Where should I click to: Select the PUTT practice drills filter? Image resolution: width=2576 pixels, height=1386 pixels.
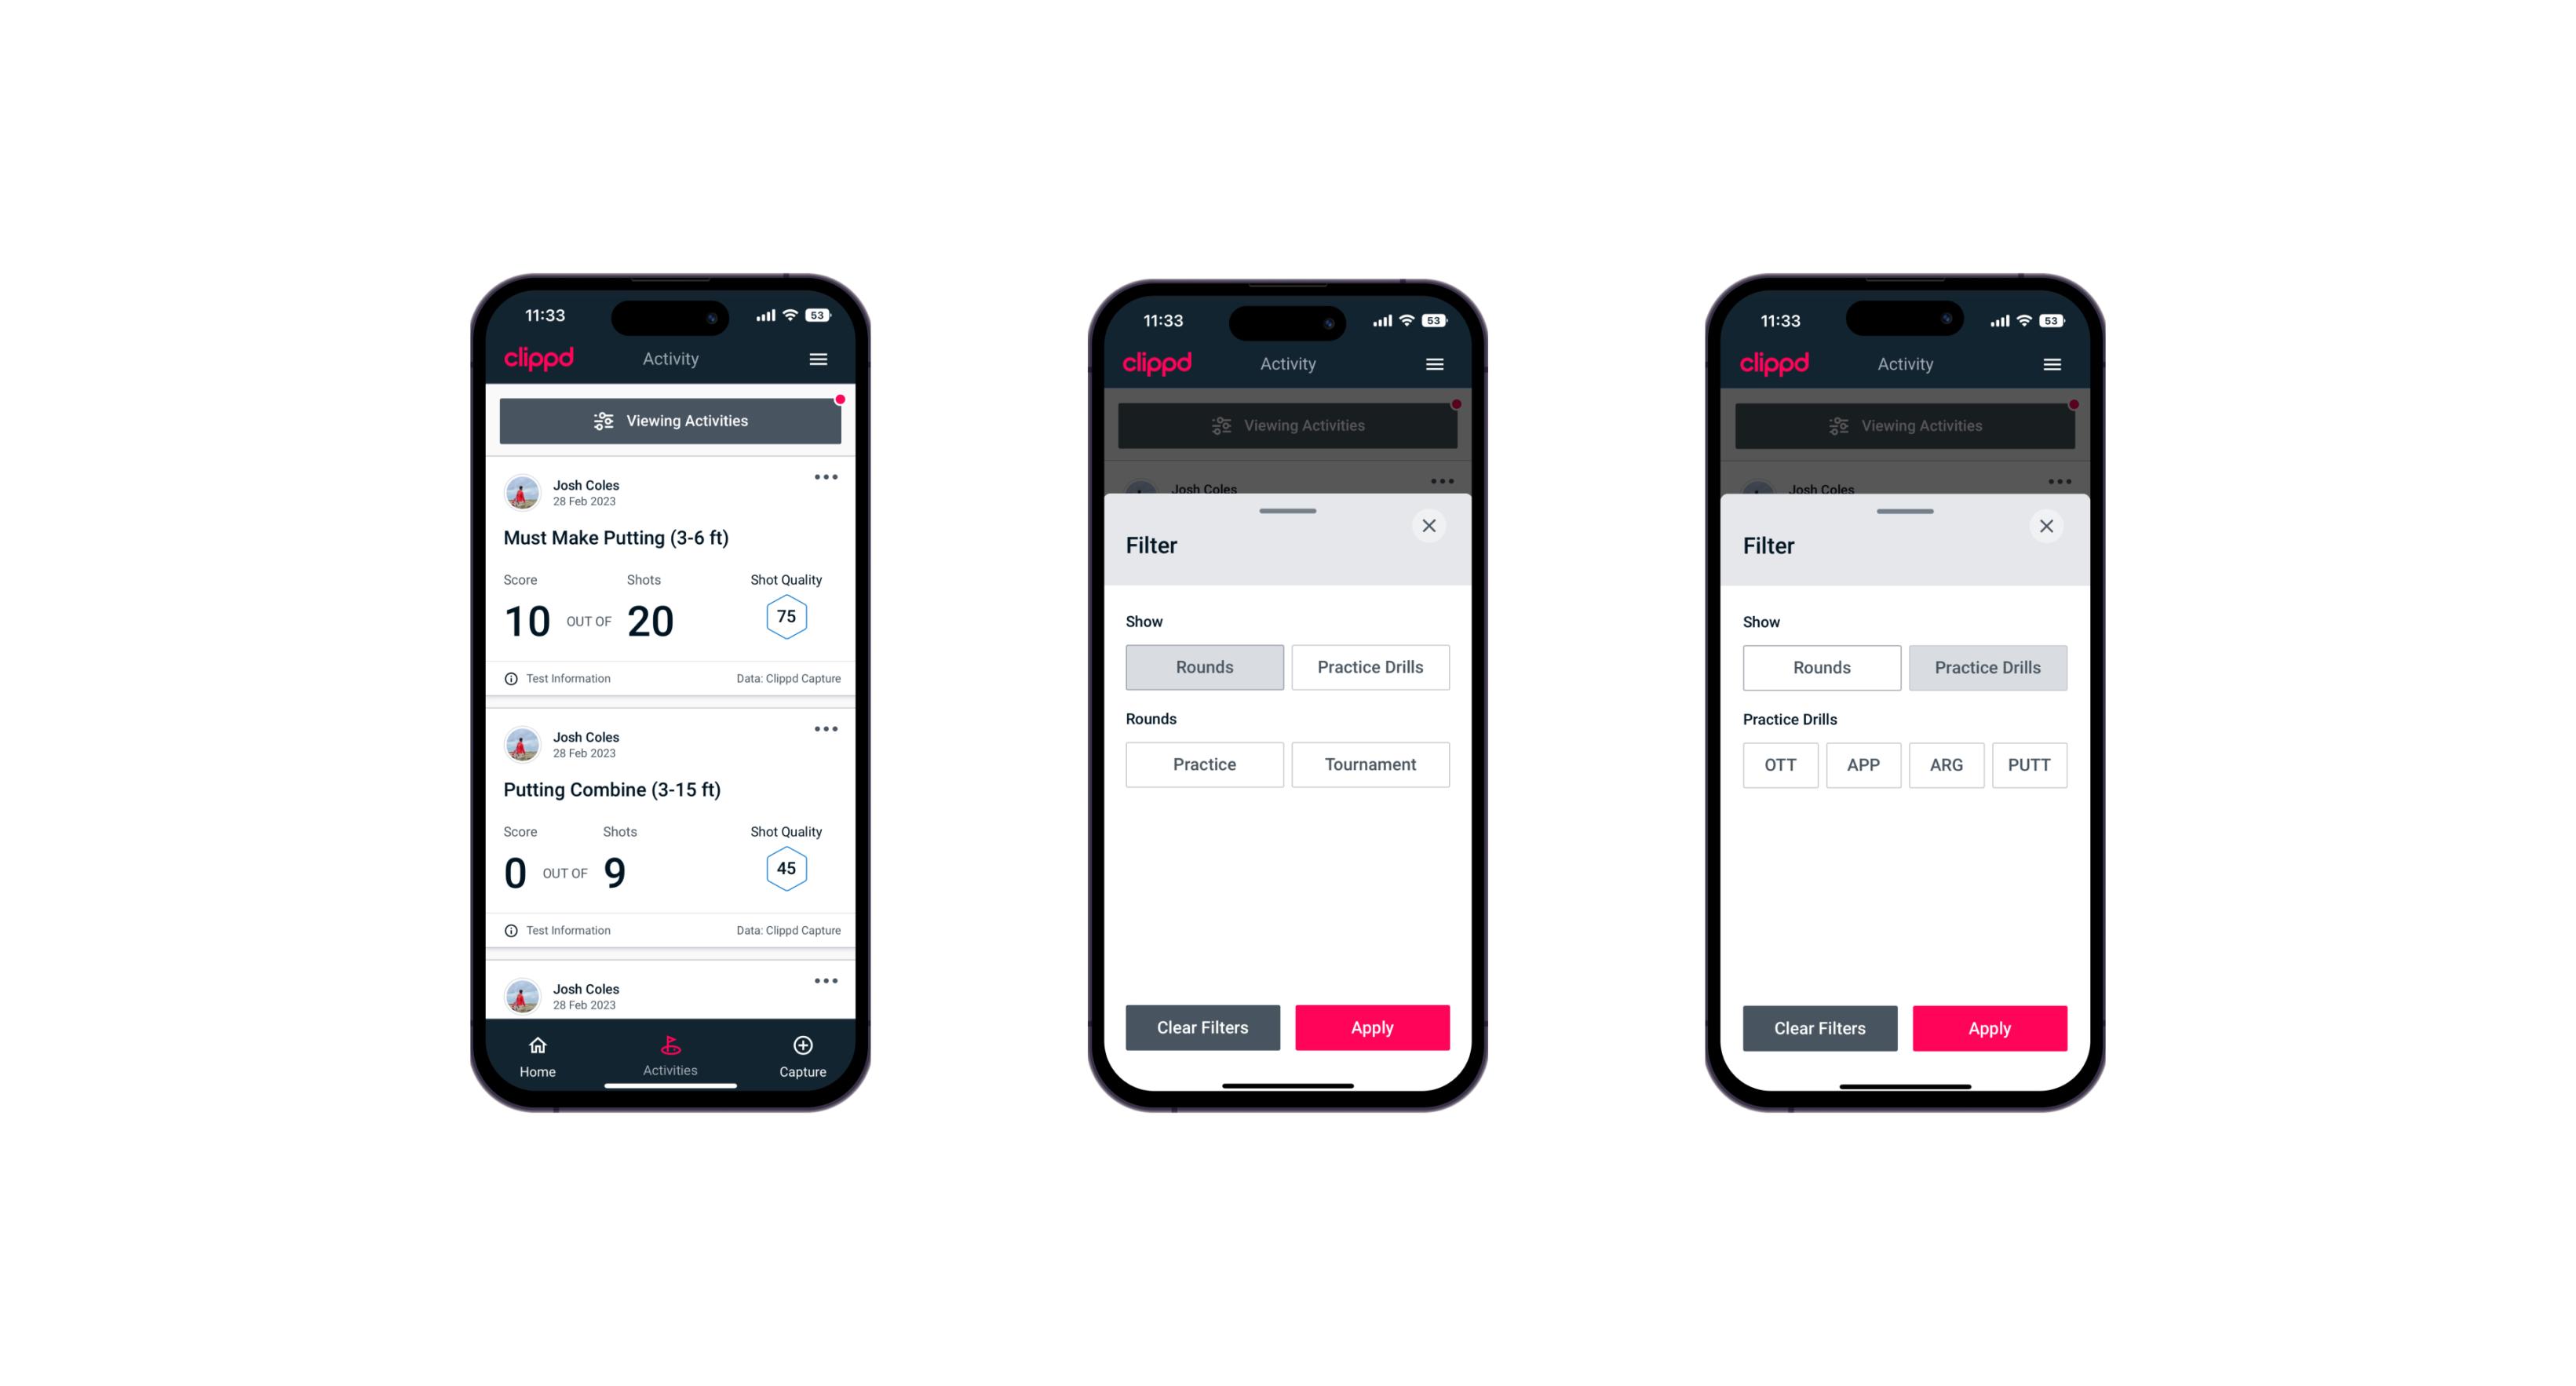(x=2031, y=763)
